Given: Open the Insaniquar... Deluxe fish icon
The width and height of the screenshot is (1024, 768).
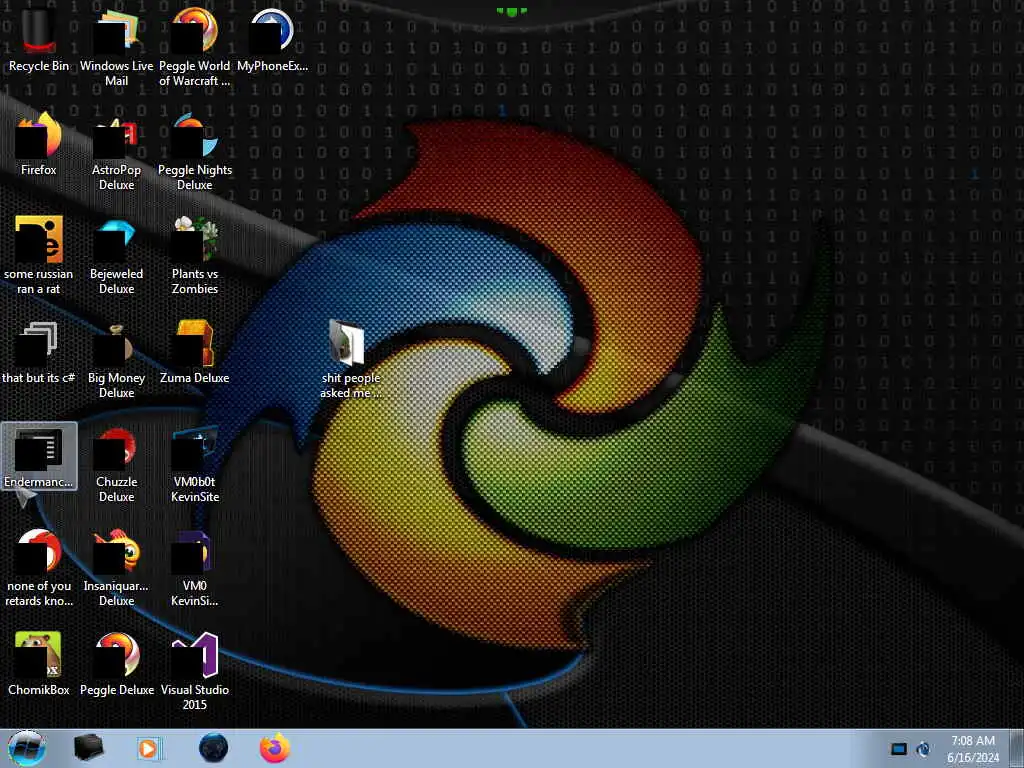Looking at the screenshot, I should tap(116, 567).
